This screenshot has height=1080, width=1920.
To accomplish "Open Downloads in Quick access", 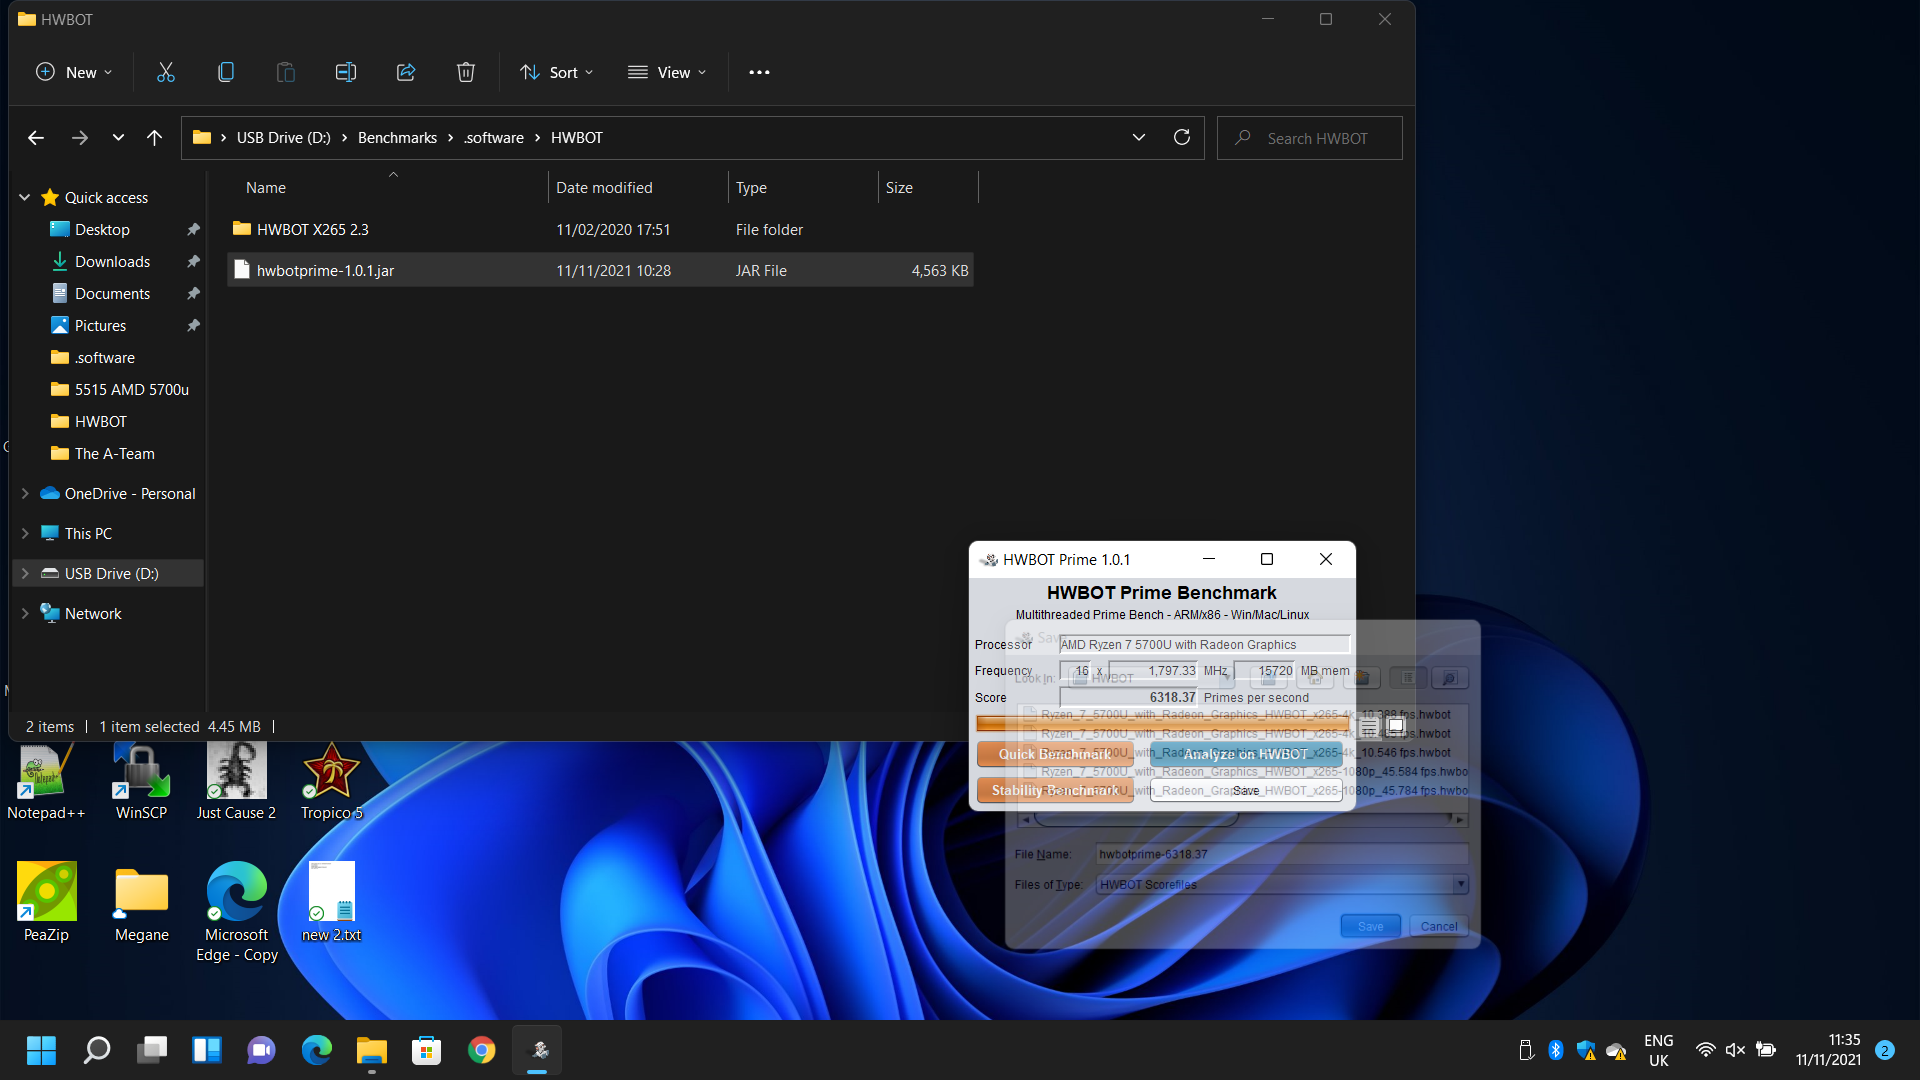I will tap(112, 262).
